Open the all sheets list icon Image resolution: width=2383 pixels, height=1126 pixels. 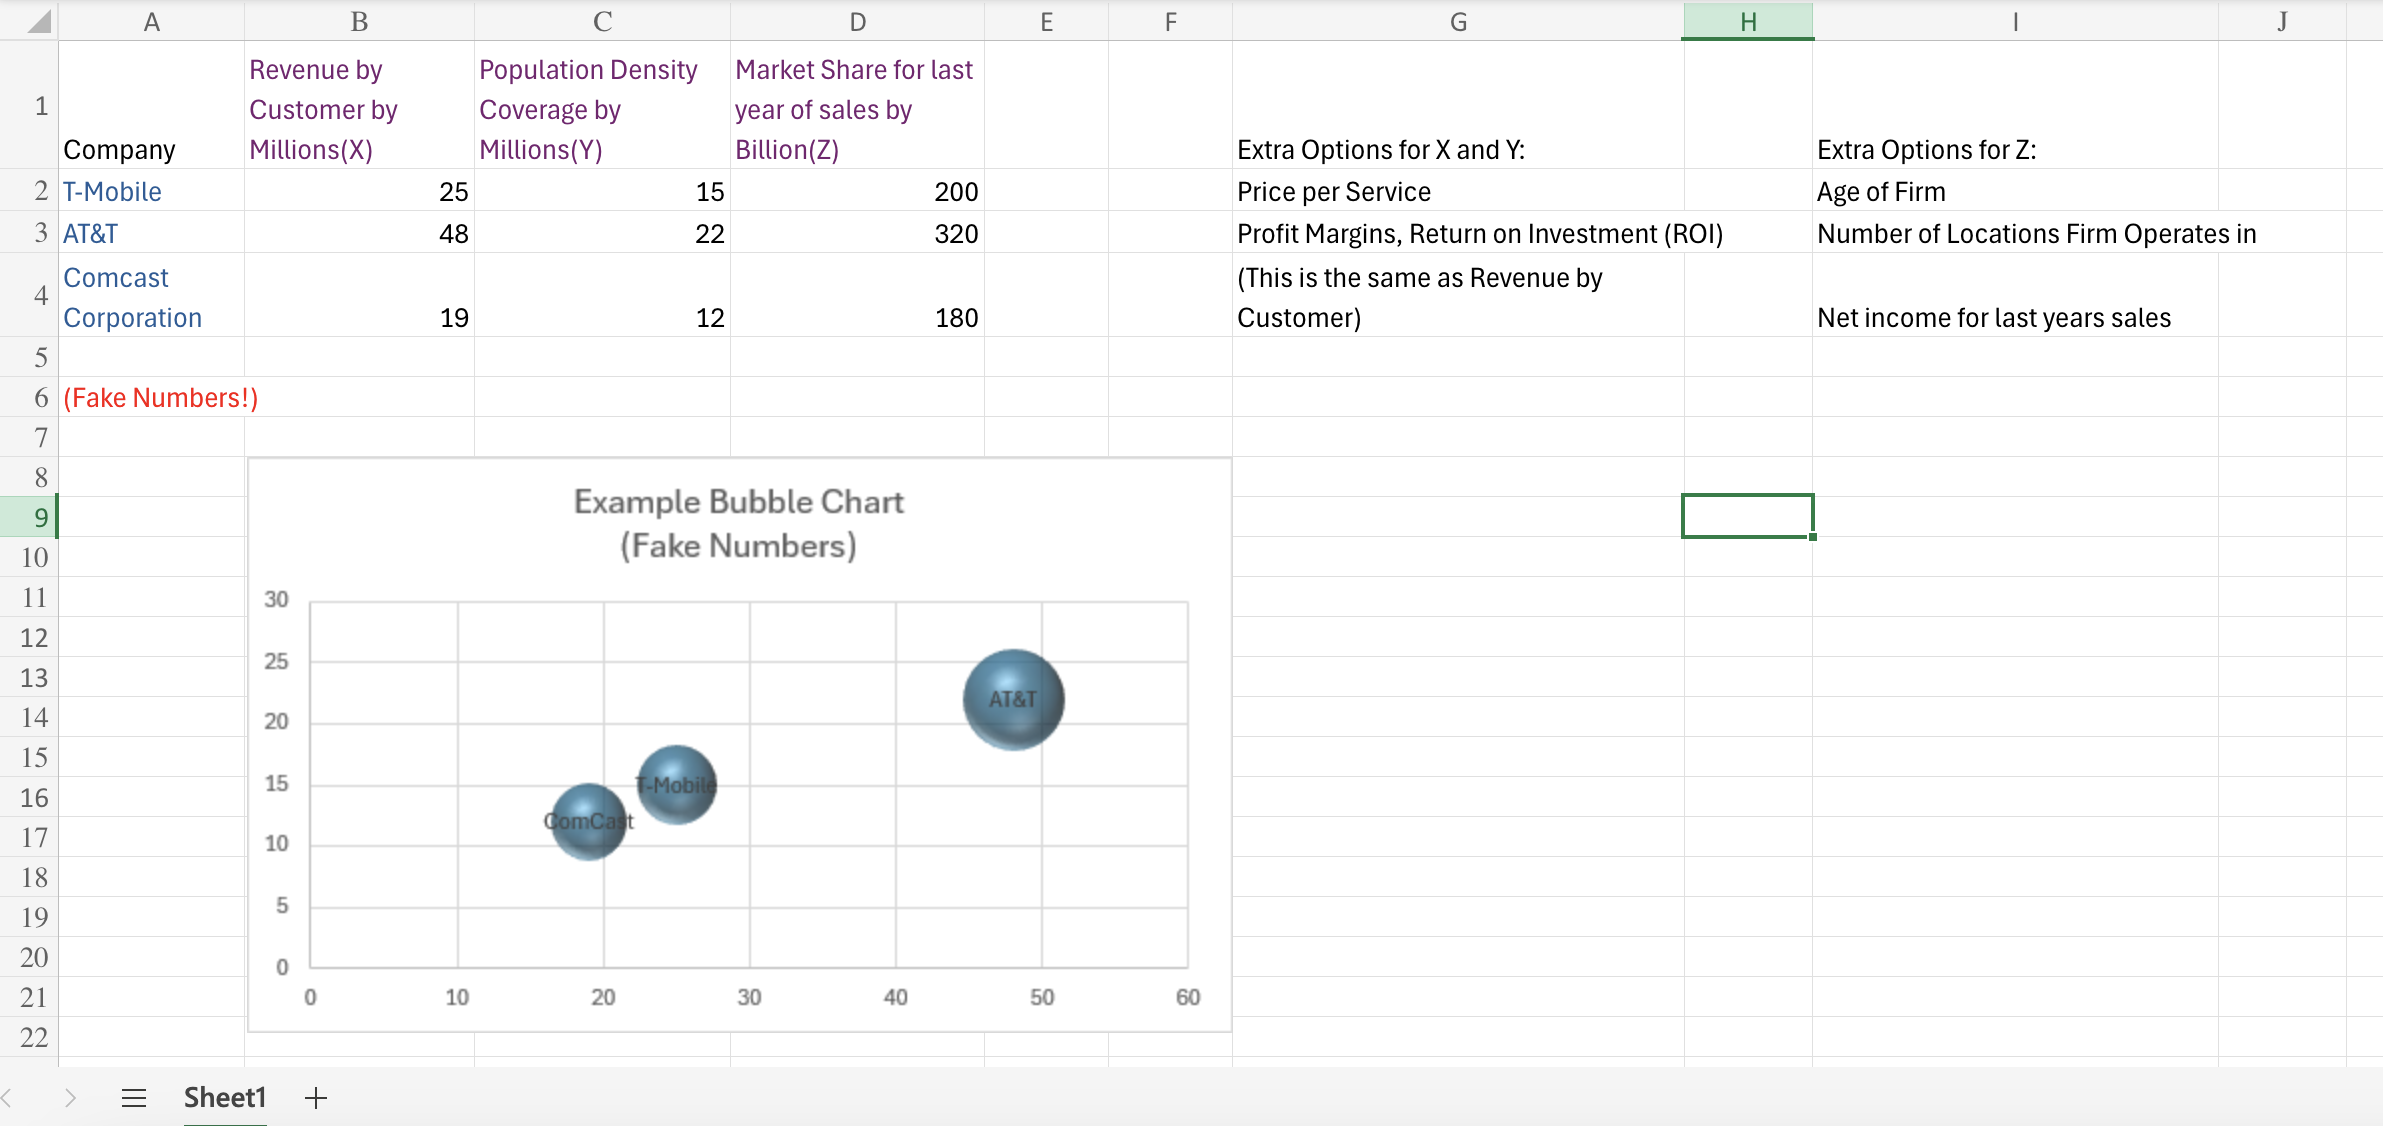(x=134, y=1098)
